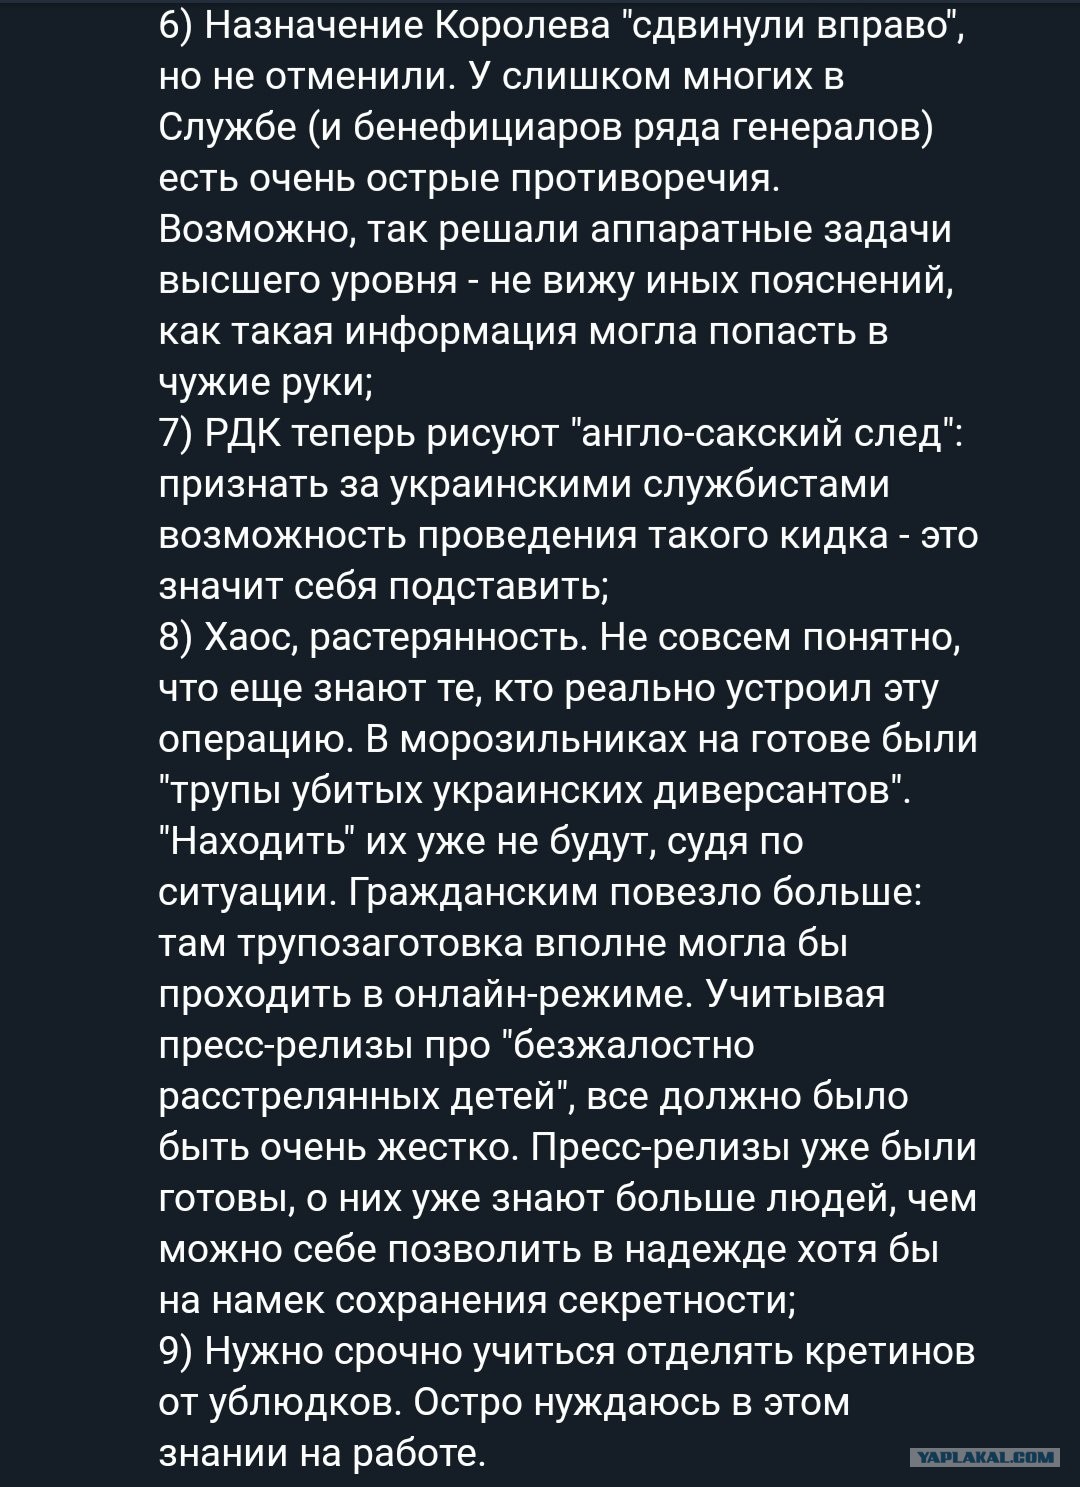Click the line "операцию. В морозильниках на готове были"

[x=568, y=739]
